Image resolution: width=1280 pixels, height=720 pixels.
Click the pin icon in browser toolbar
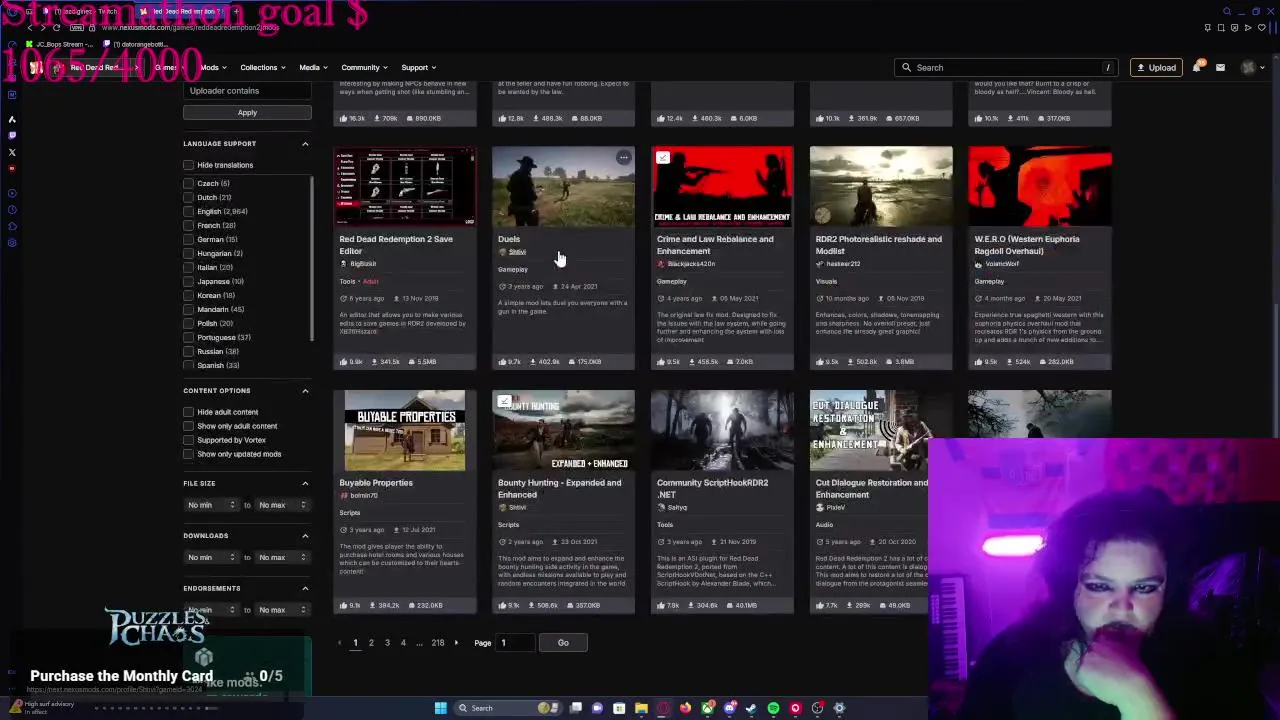(x=1208, y=28)
